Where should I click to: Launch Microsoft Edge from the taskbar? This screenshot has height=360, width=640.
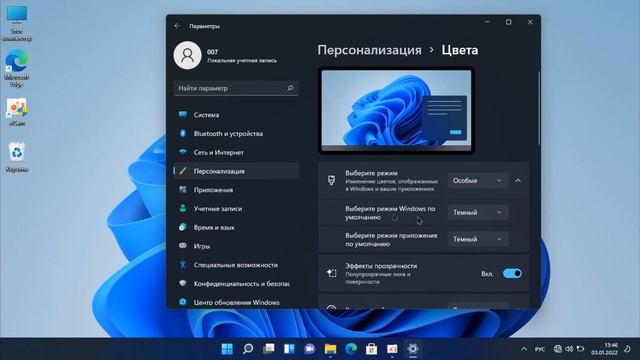pos(351,349)
